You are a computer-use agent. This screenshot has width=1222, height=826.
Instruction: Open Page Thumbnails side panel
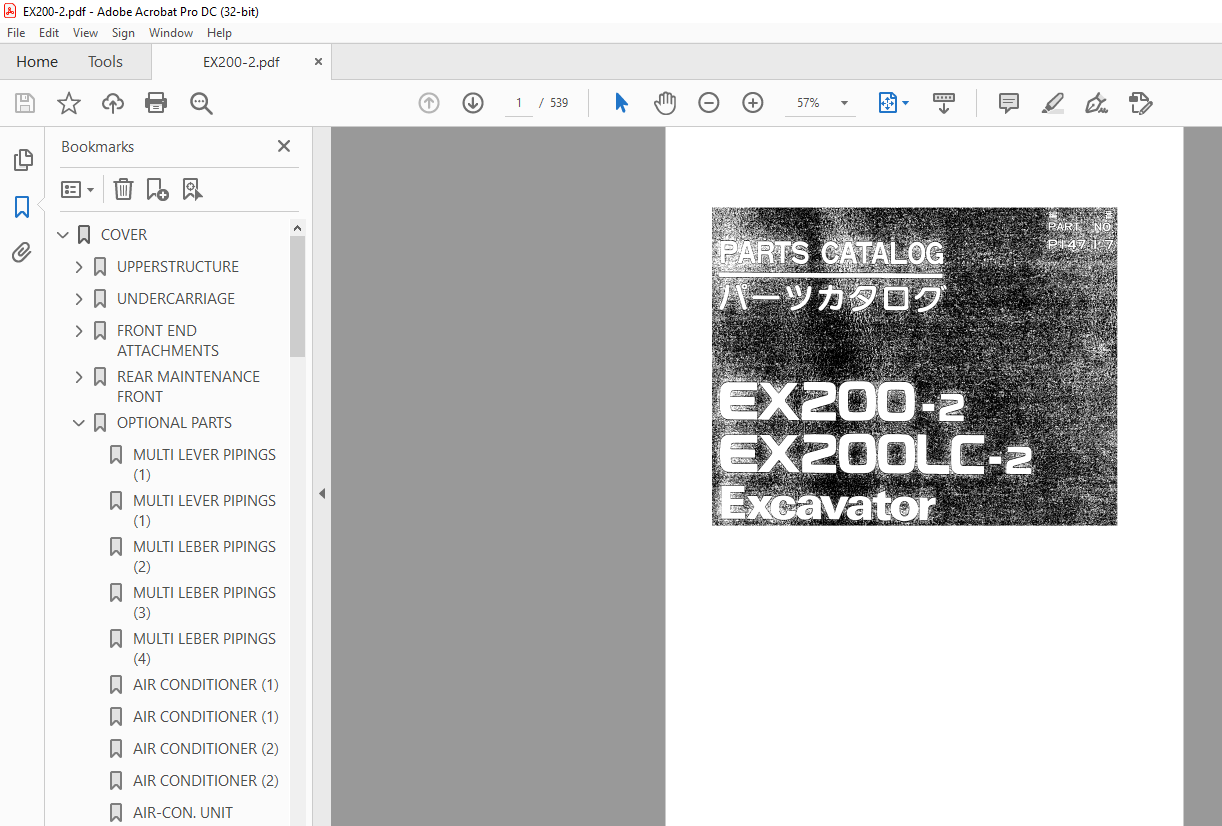[22, 160]
